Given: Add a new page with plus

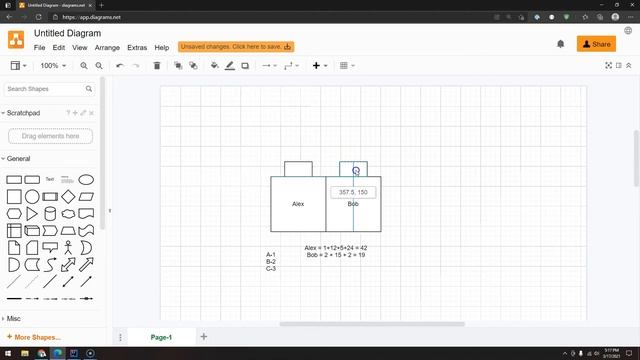Looking at the screenshot, I should pyautogui.click(x=204, y=337).
